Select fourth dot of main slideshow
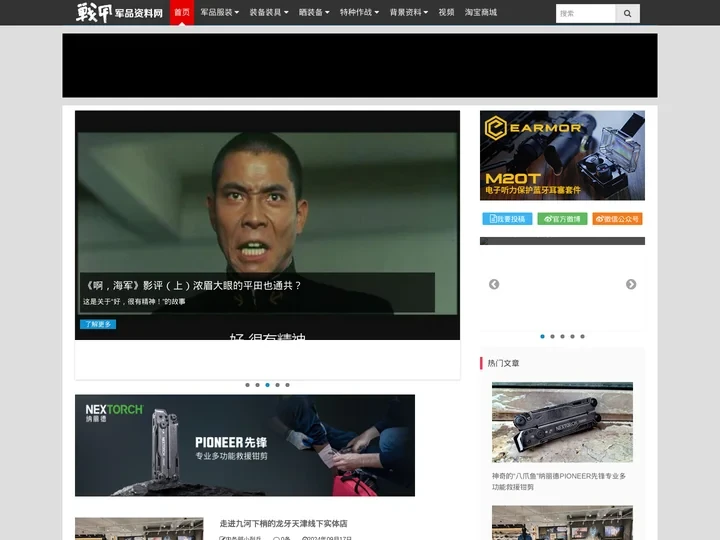This screenshot has height=540, width=720. click(x=277, y=385)
